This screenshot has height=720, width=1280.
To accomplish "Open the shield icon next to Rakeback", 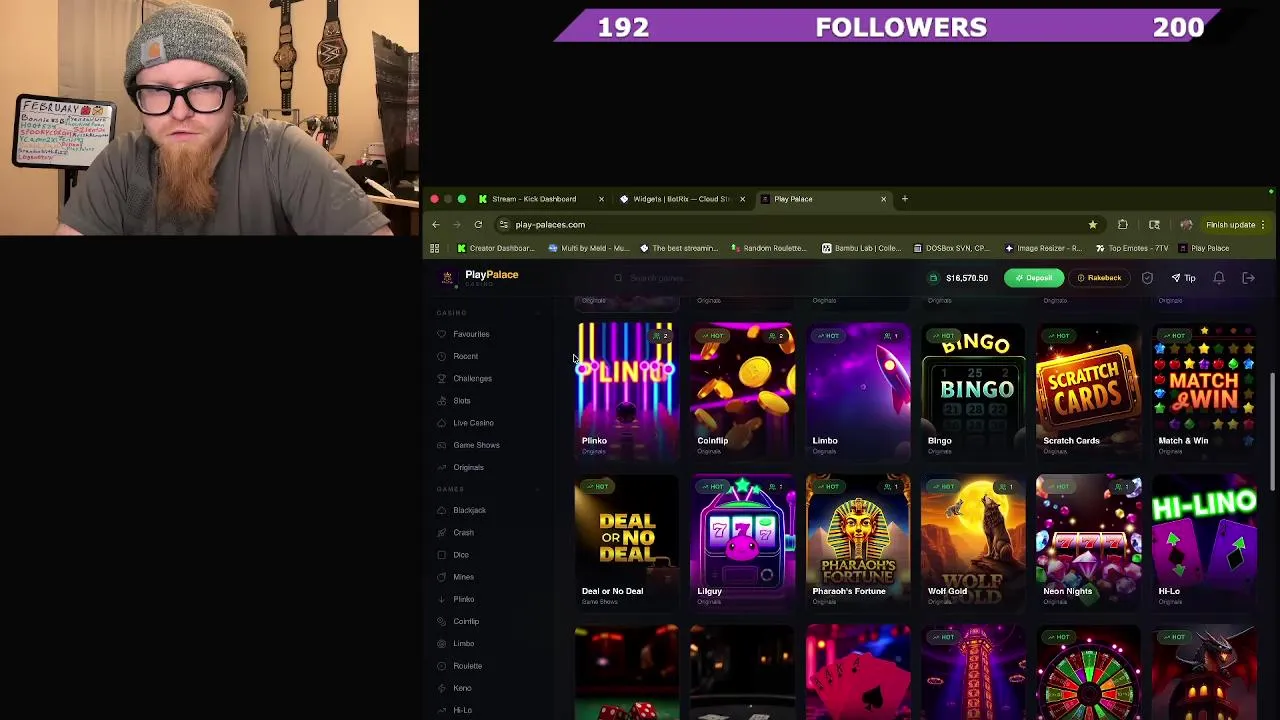I will (1147, 278).
